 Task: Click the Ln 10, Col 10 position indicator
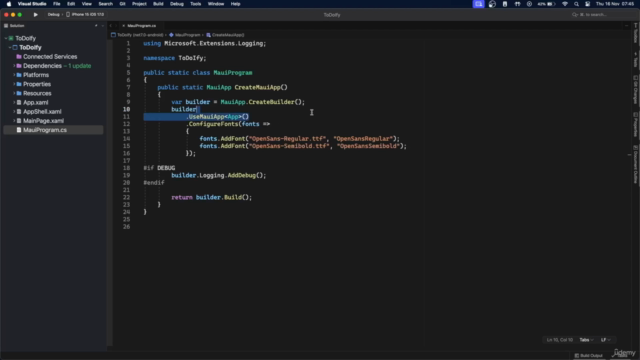[560, 340]
